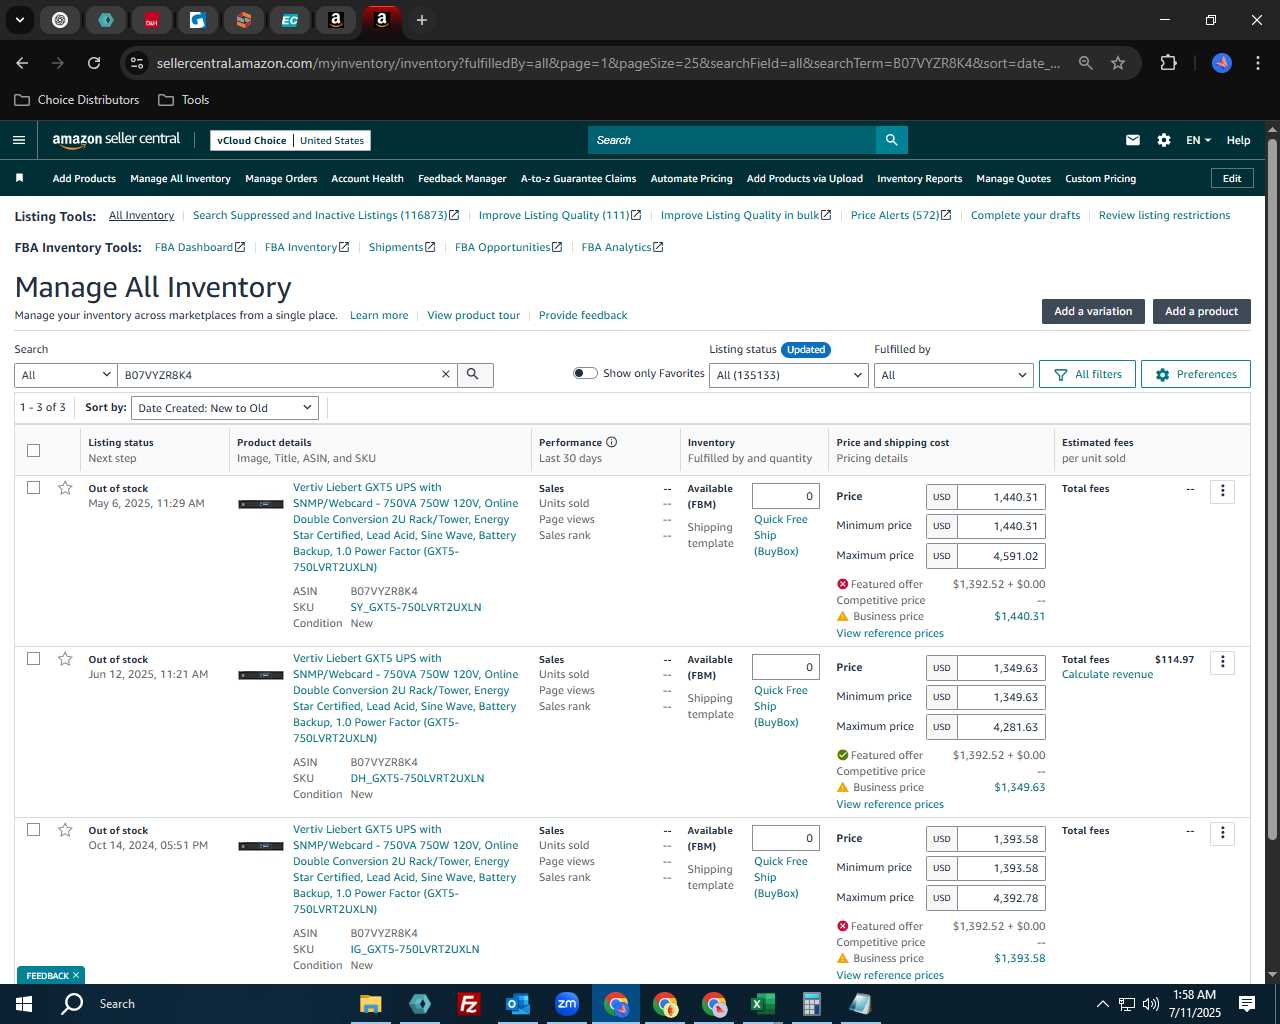Open the browser tab search dropdown arrow
Screen dimensions: 1280x1024
pyautogui.click(x=19, y=20)
